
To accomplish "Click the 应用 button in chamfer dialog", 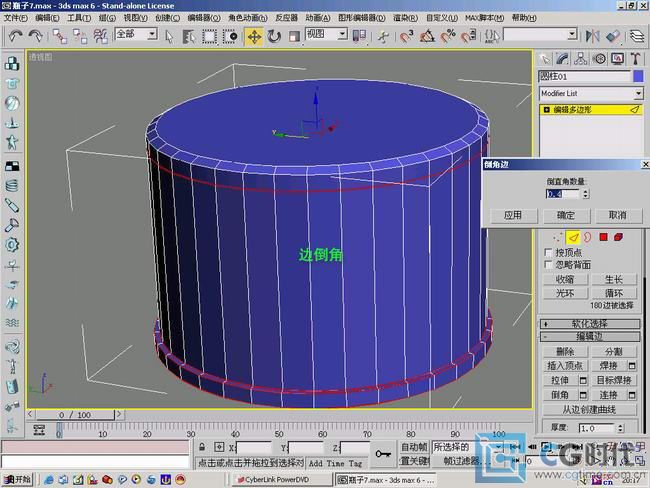I will point(513,215).
